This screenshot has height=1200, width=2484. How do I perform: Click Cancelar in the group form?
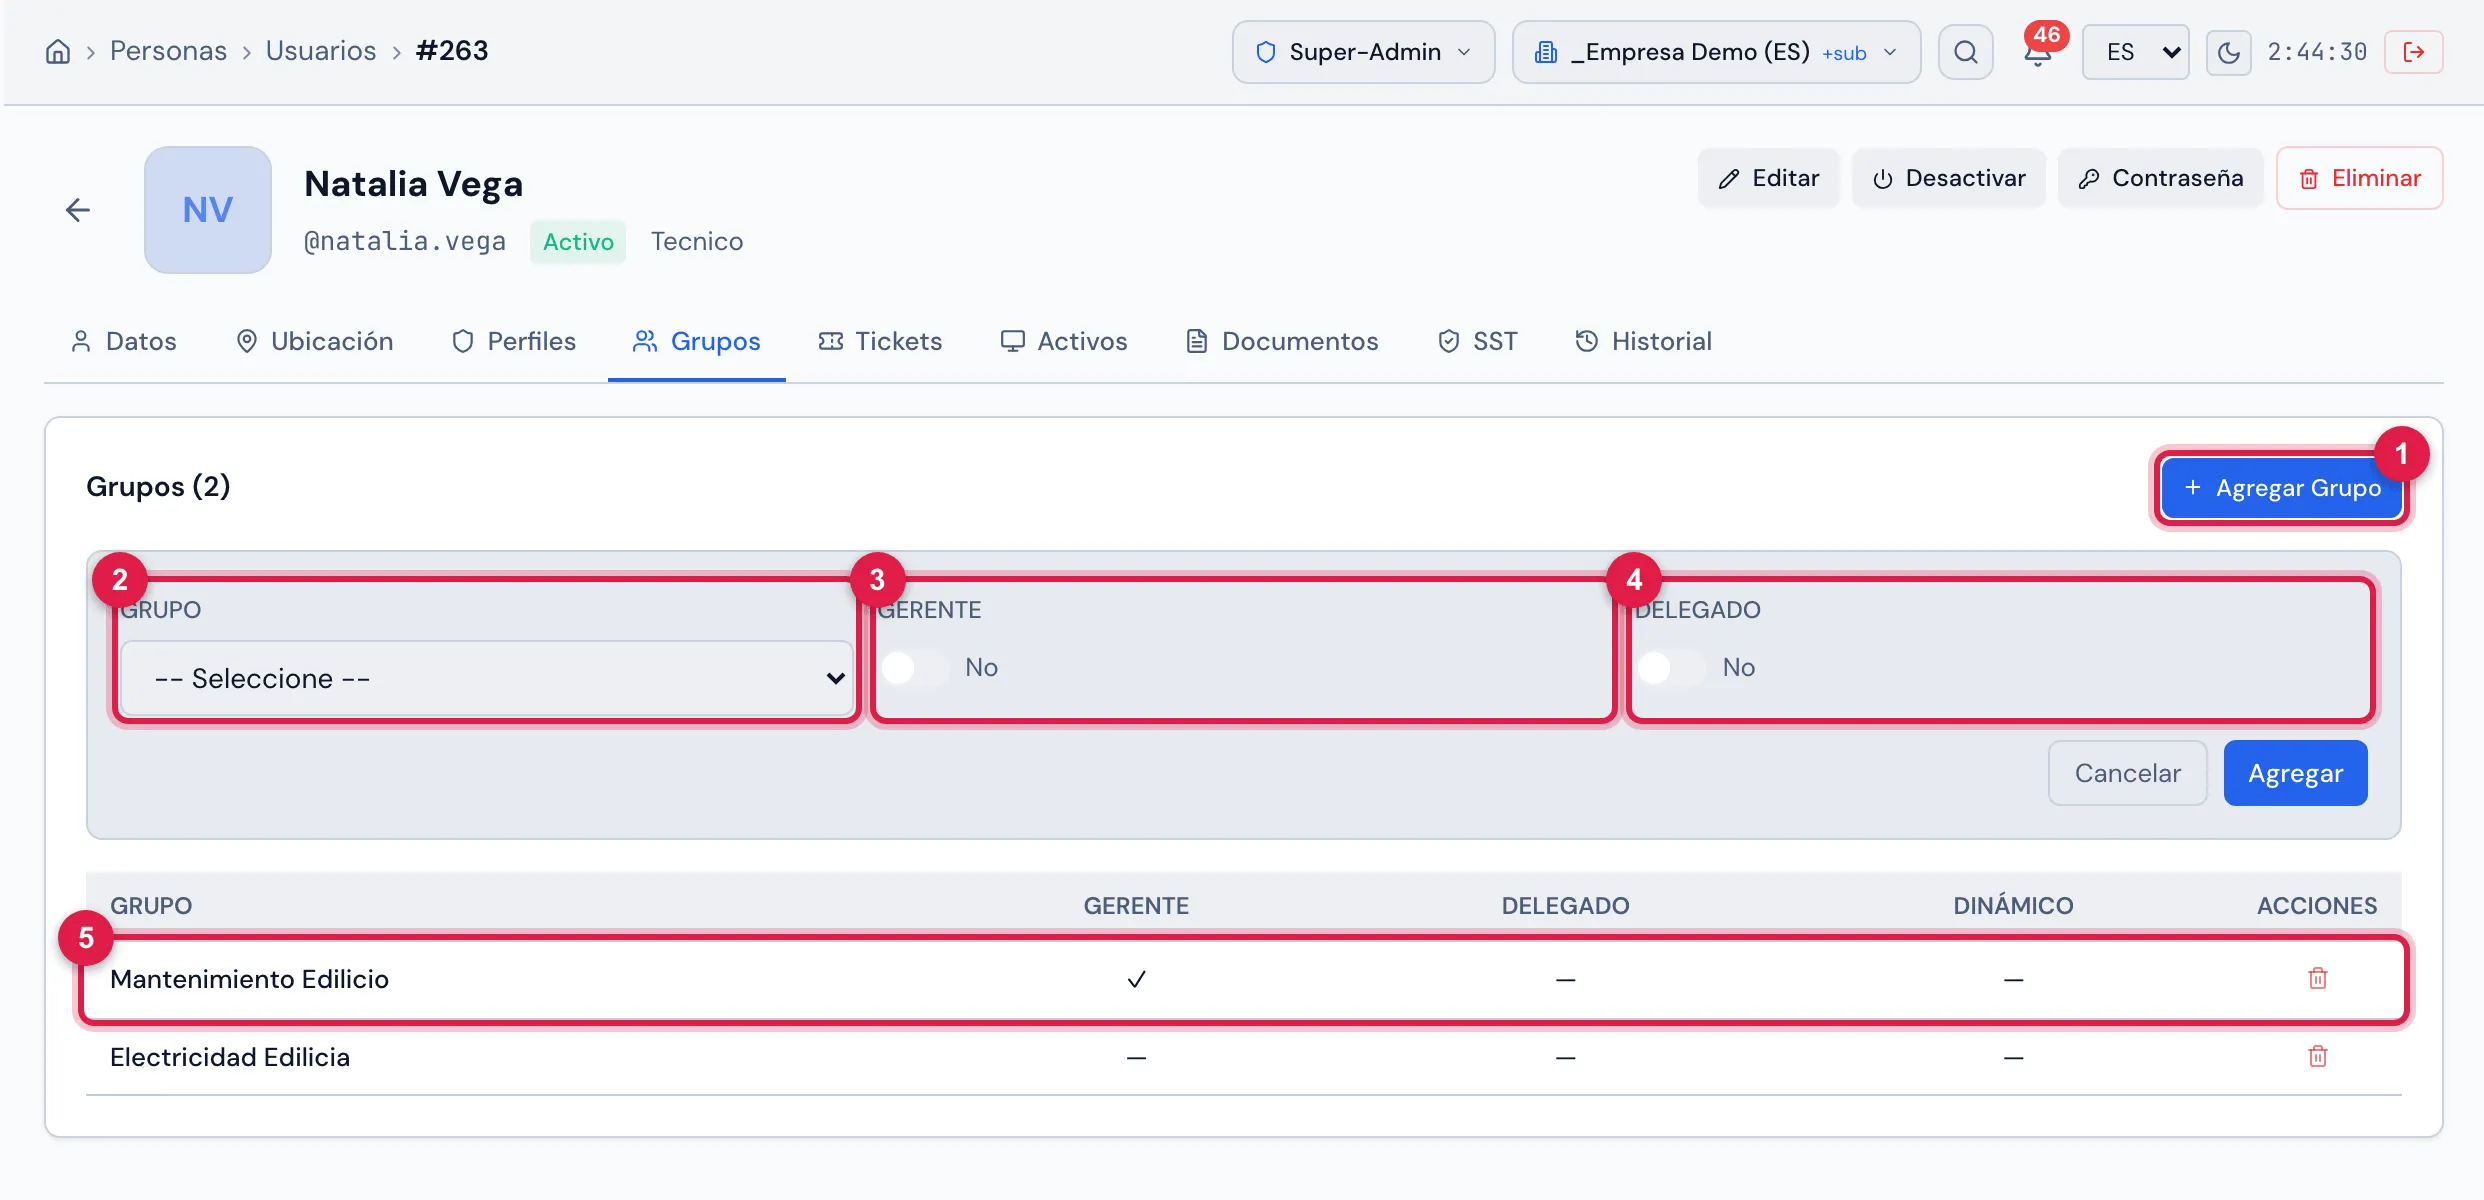point(2127,773)
